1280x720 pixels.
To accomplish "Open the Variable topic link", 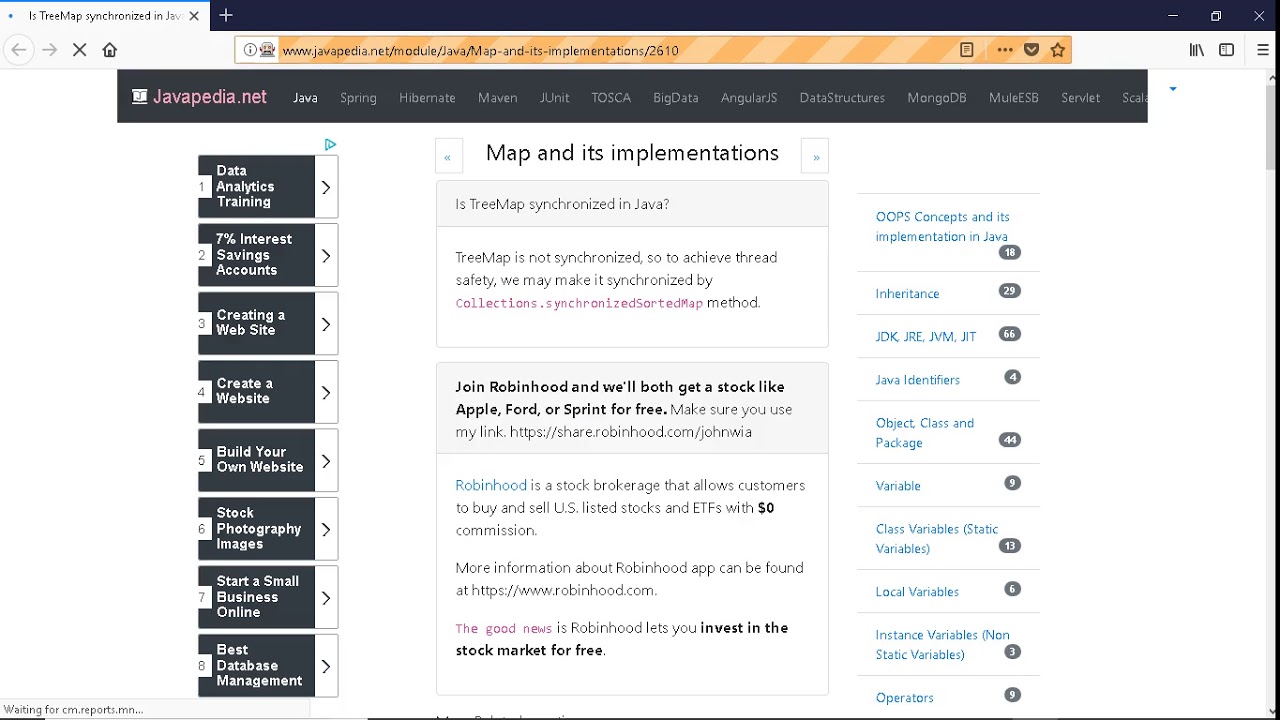I will 898,485.
